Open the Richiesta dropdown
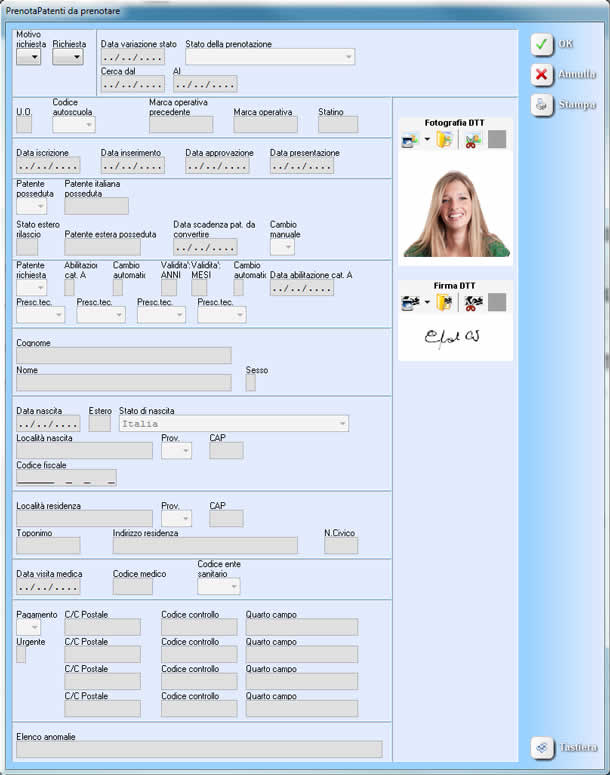 click(x=68, y=58)
